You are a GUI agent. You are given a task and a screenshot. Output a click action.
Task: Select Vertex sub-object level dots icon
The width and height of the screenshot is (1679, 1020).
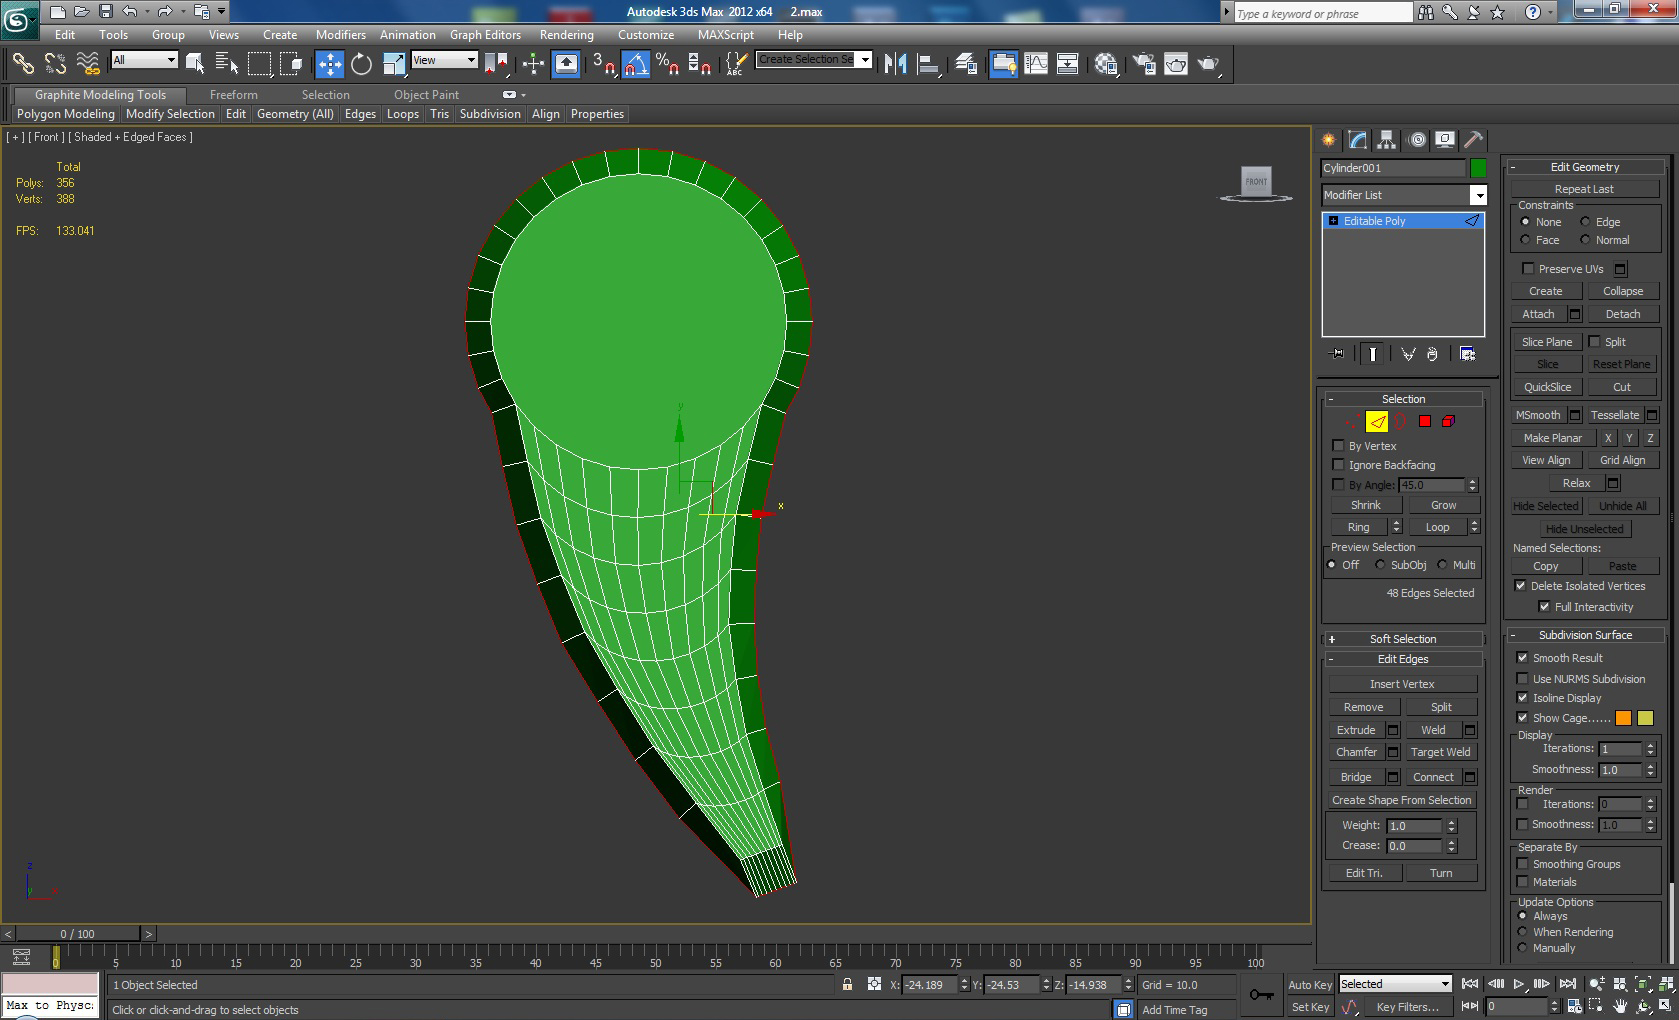point(1354,421)
